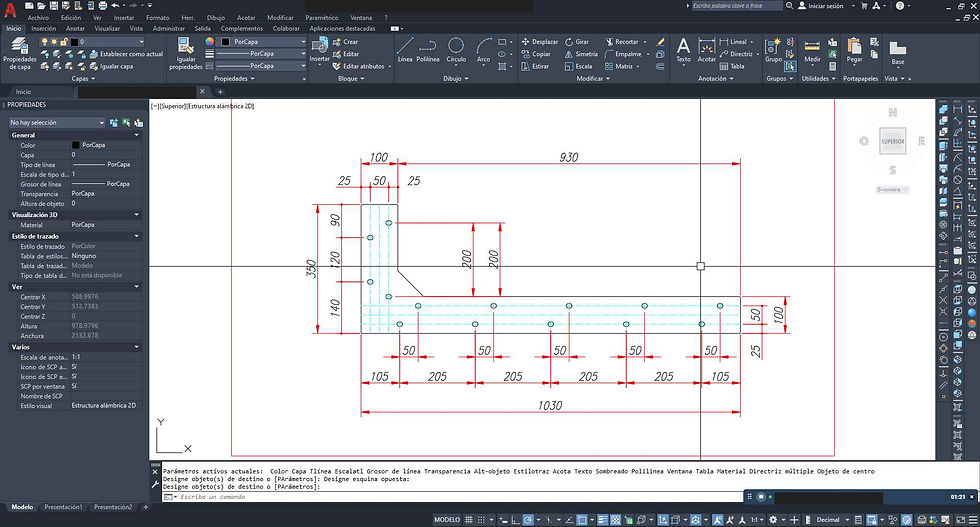Viewport: 980px width, 527px height.
Task: Click the SUPERIOR face of the ViewCube
Action: point(892,141)
